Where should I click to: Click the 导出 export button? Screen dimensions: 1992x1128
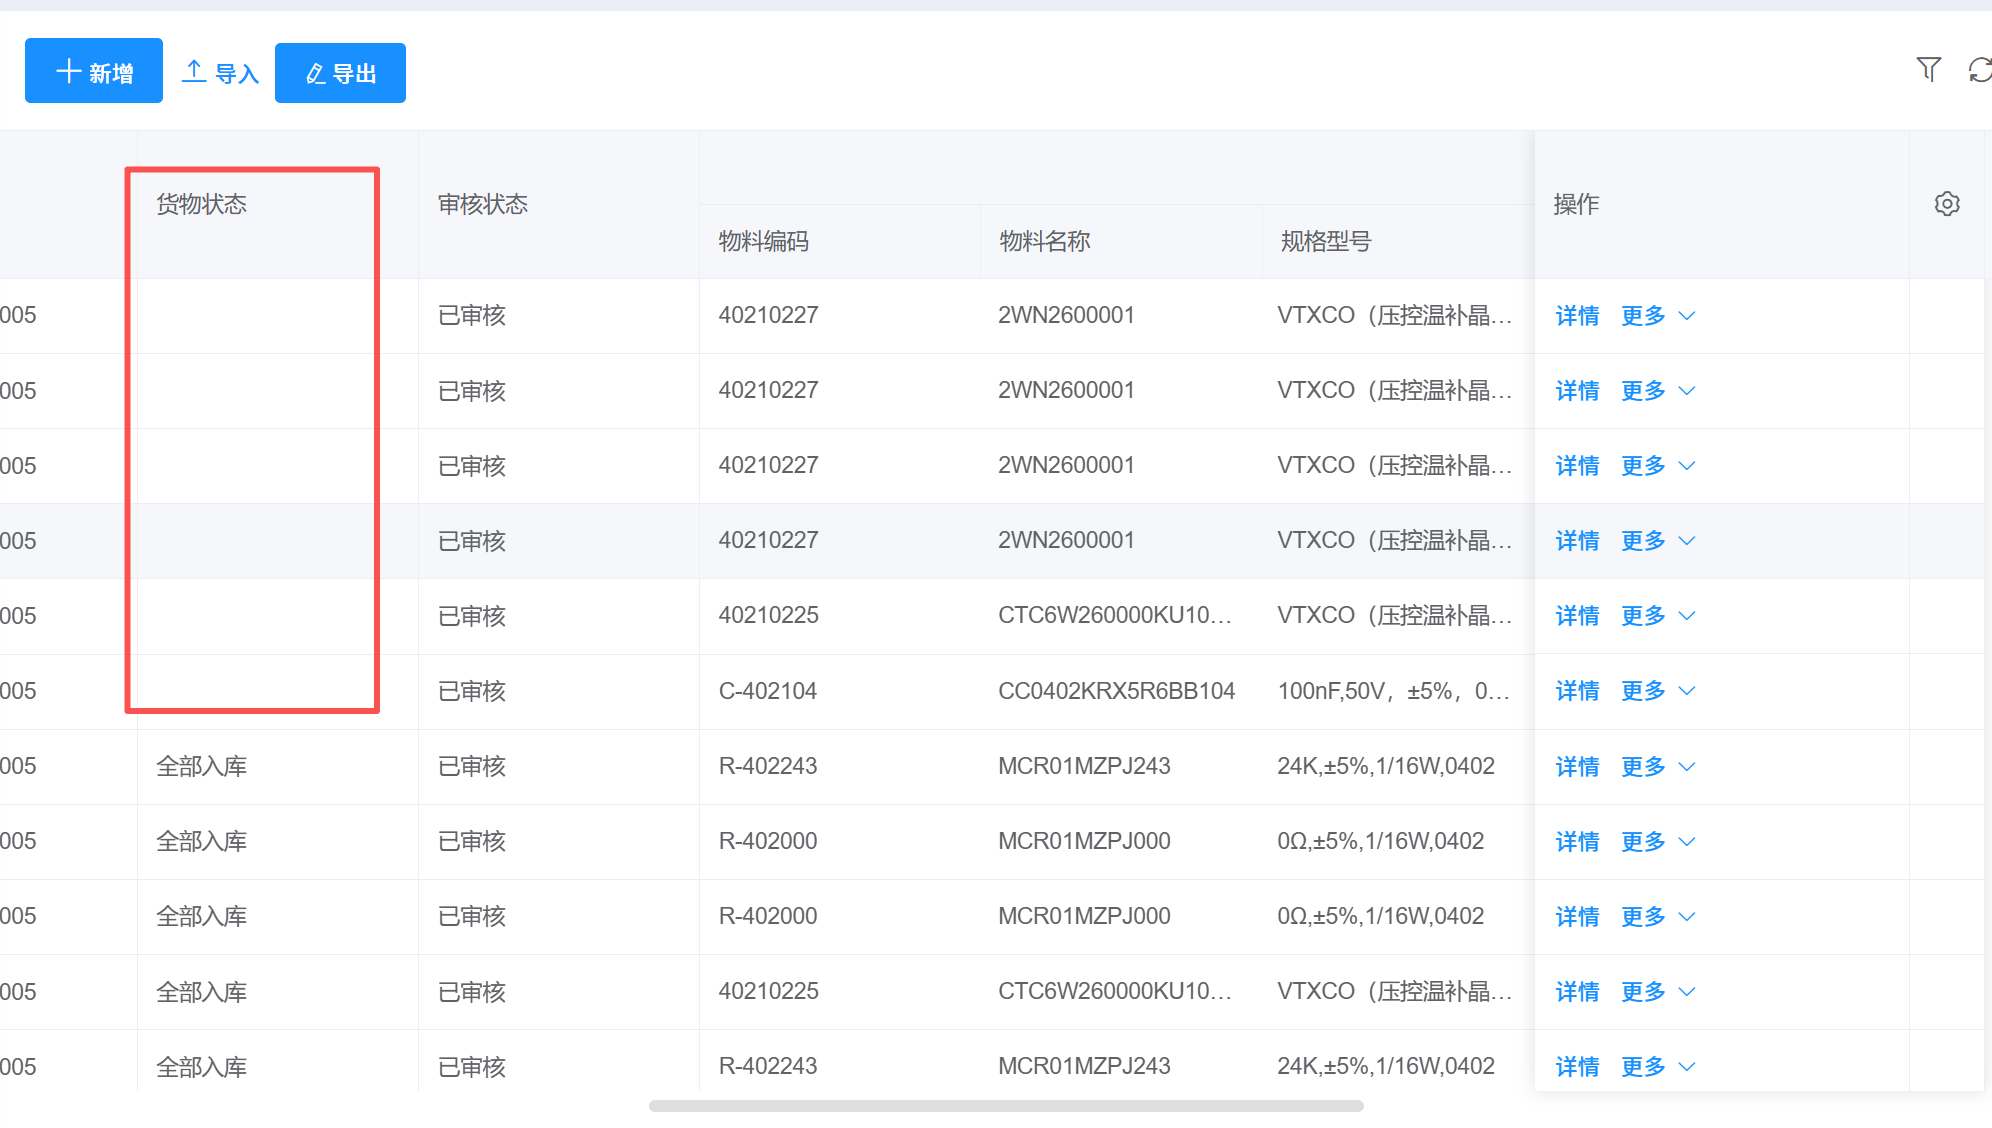[340, 73]
